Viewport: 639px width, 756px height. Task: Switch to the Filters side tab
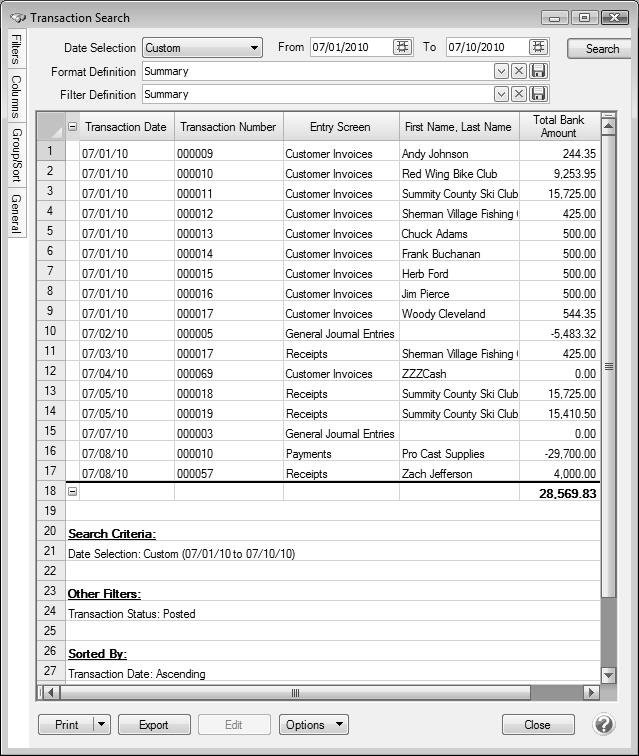click(x=15, y=49)
